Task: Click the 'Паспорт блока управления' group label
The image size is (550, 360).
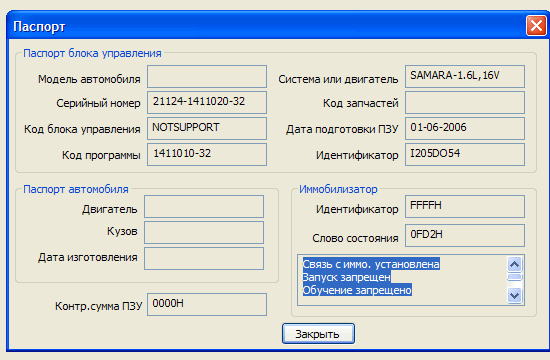Action: tap(92, 53)
